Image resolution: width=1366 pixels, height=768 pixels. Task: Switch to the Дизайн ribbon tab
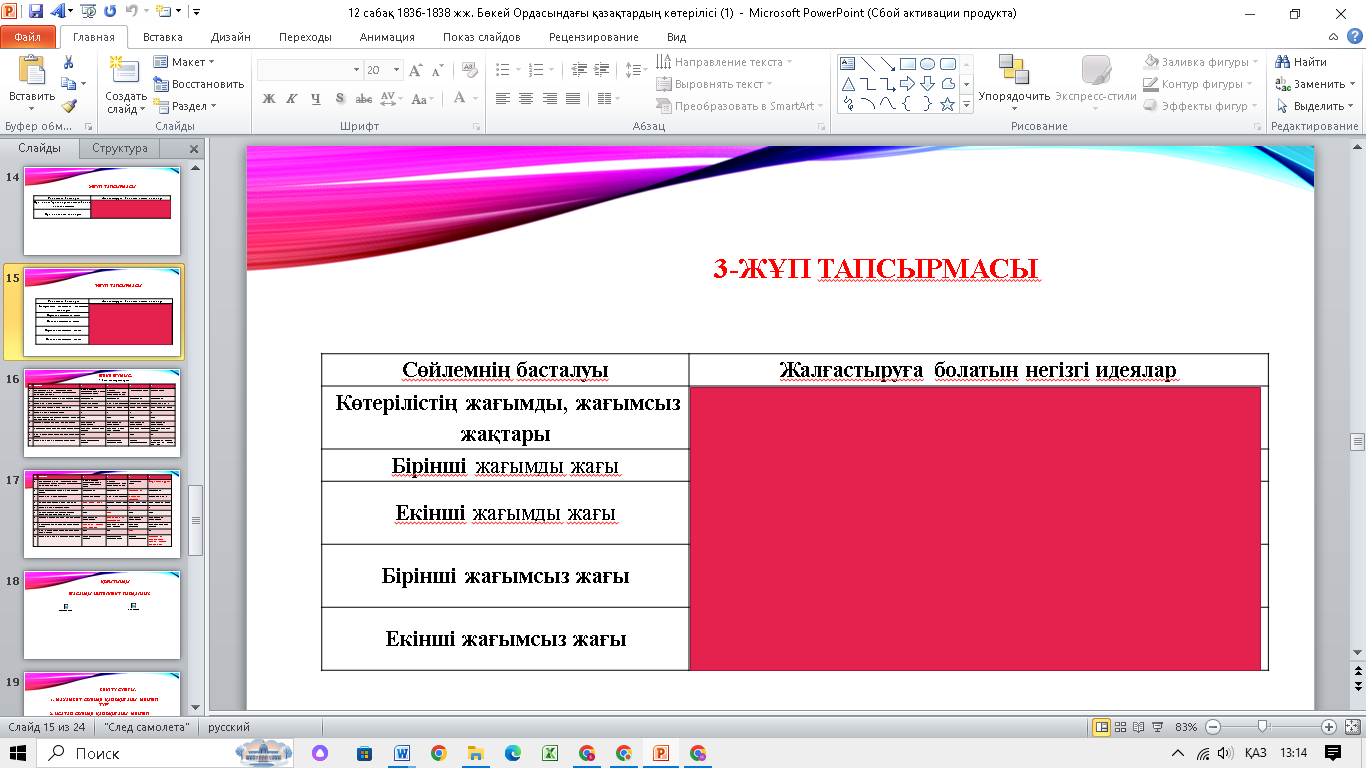[x=231, y=37]
